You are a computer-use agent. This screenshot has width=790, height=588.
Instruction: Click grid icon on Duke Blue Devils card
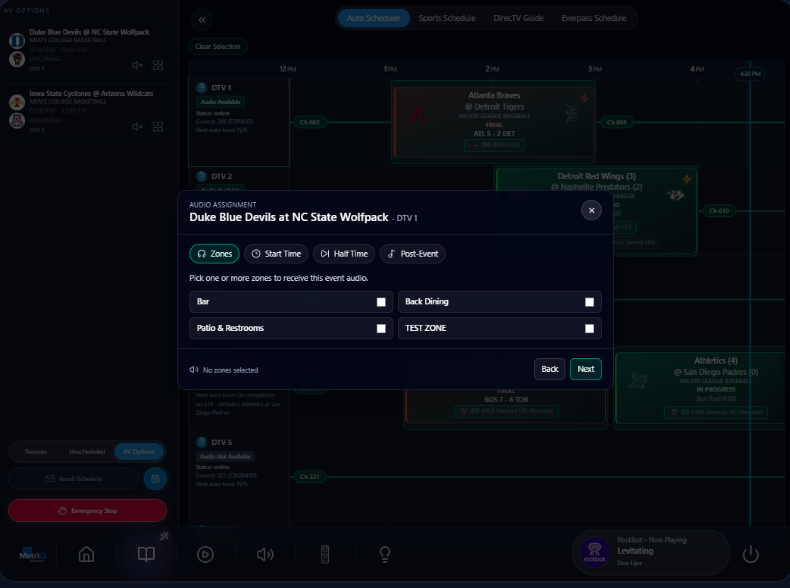[x=158, y=65]
